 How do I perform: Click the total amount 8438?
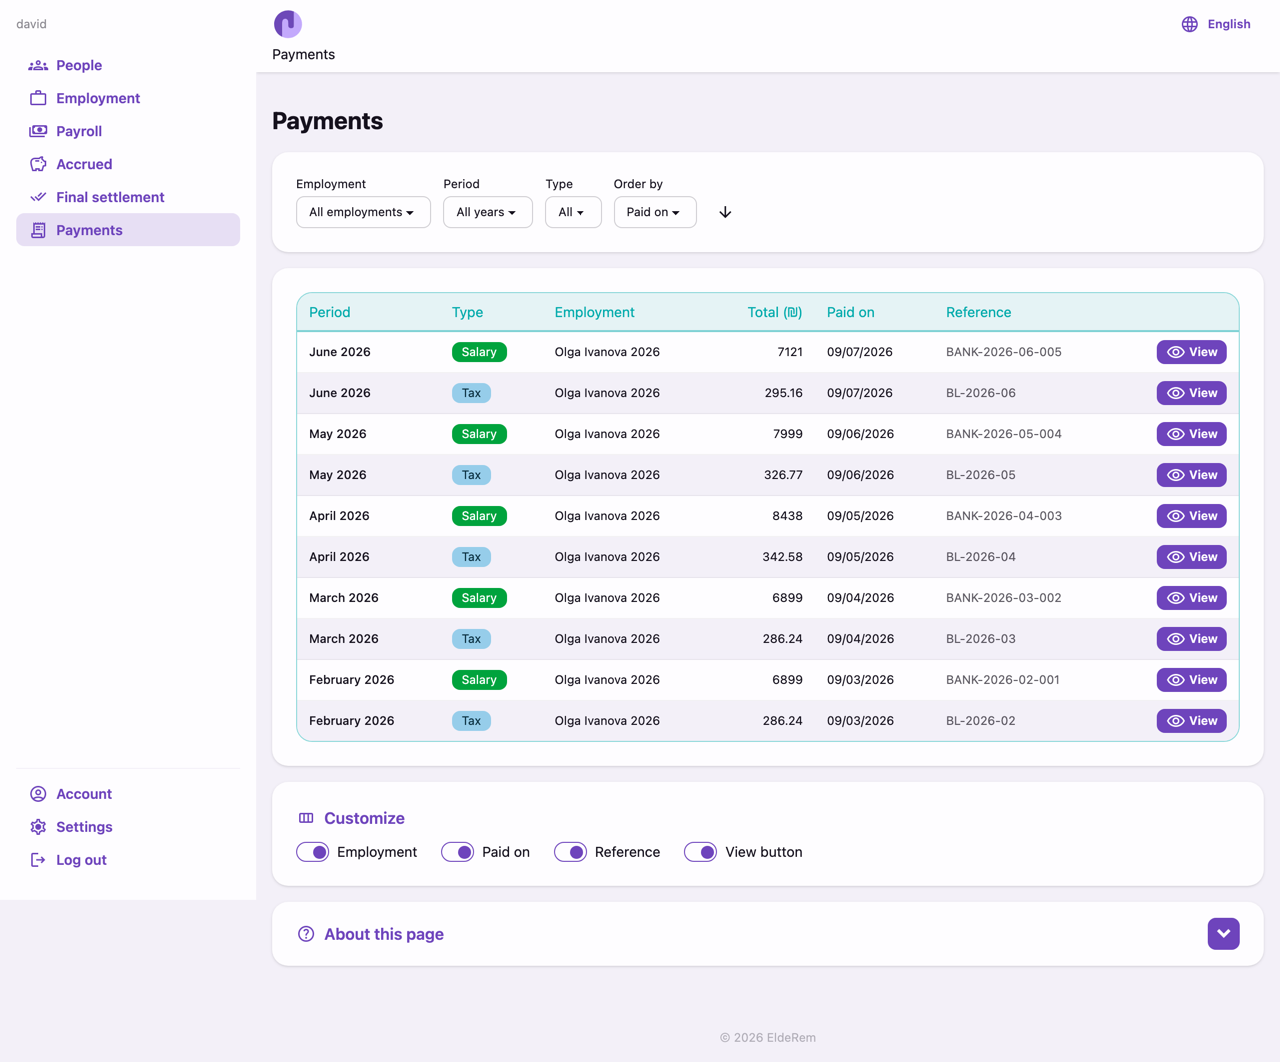coord(788,516)
